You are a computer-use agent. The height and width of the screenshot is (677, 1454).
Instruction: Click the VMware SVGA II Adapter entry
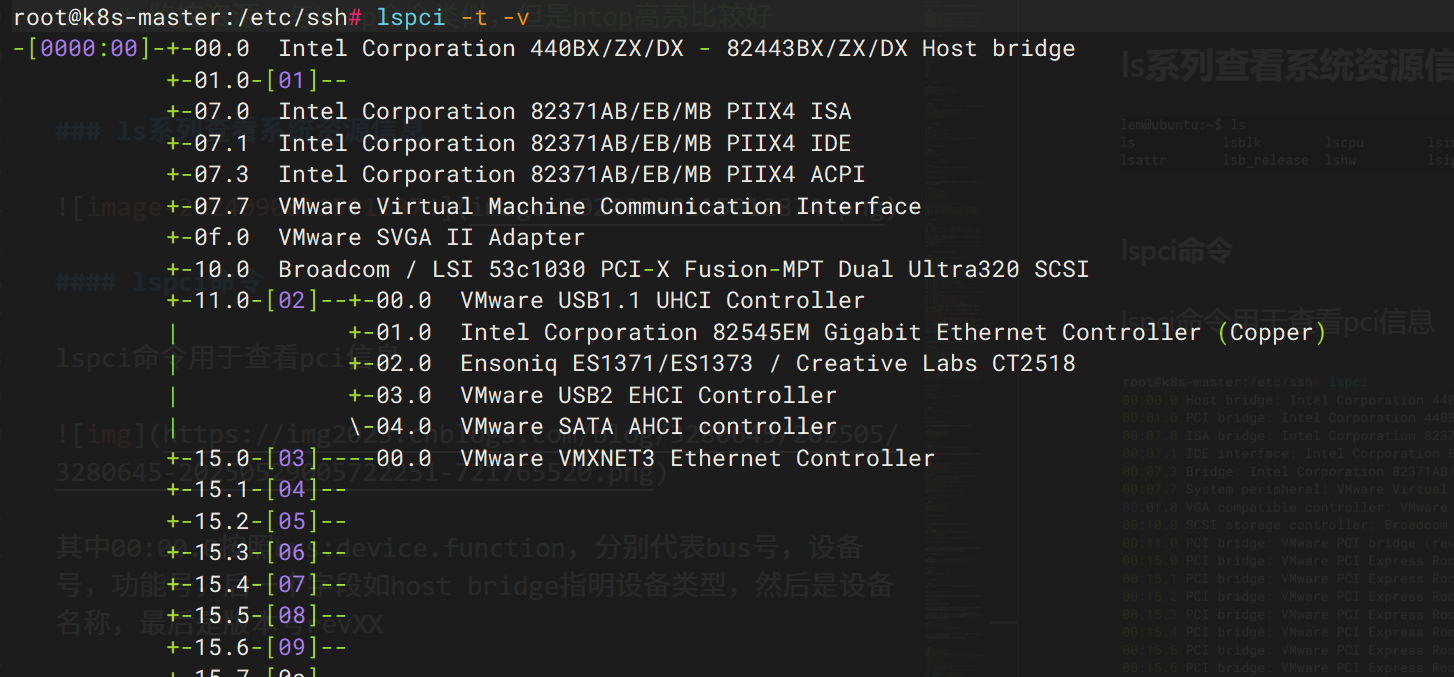coord(431,238)
